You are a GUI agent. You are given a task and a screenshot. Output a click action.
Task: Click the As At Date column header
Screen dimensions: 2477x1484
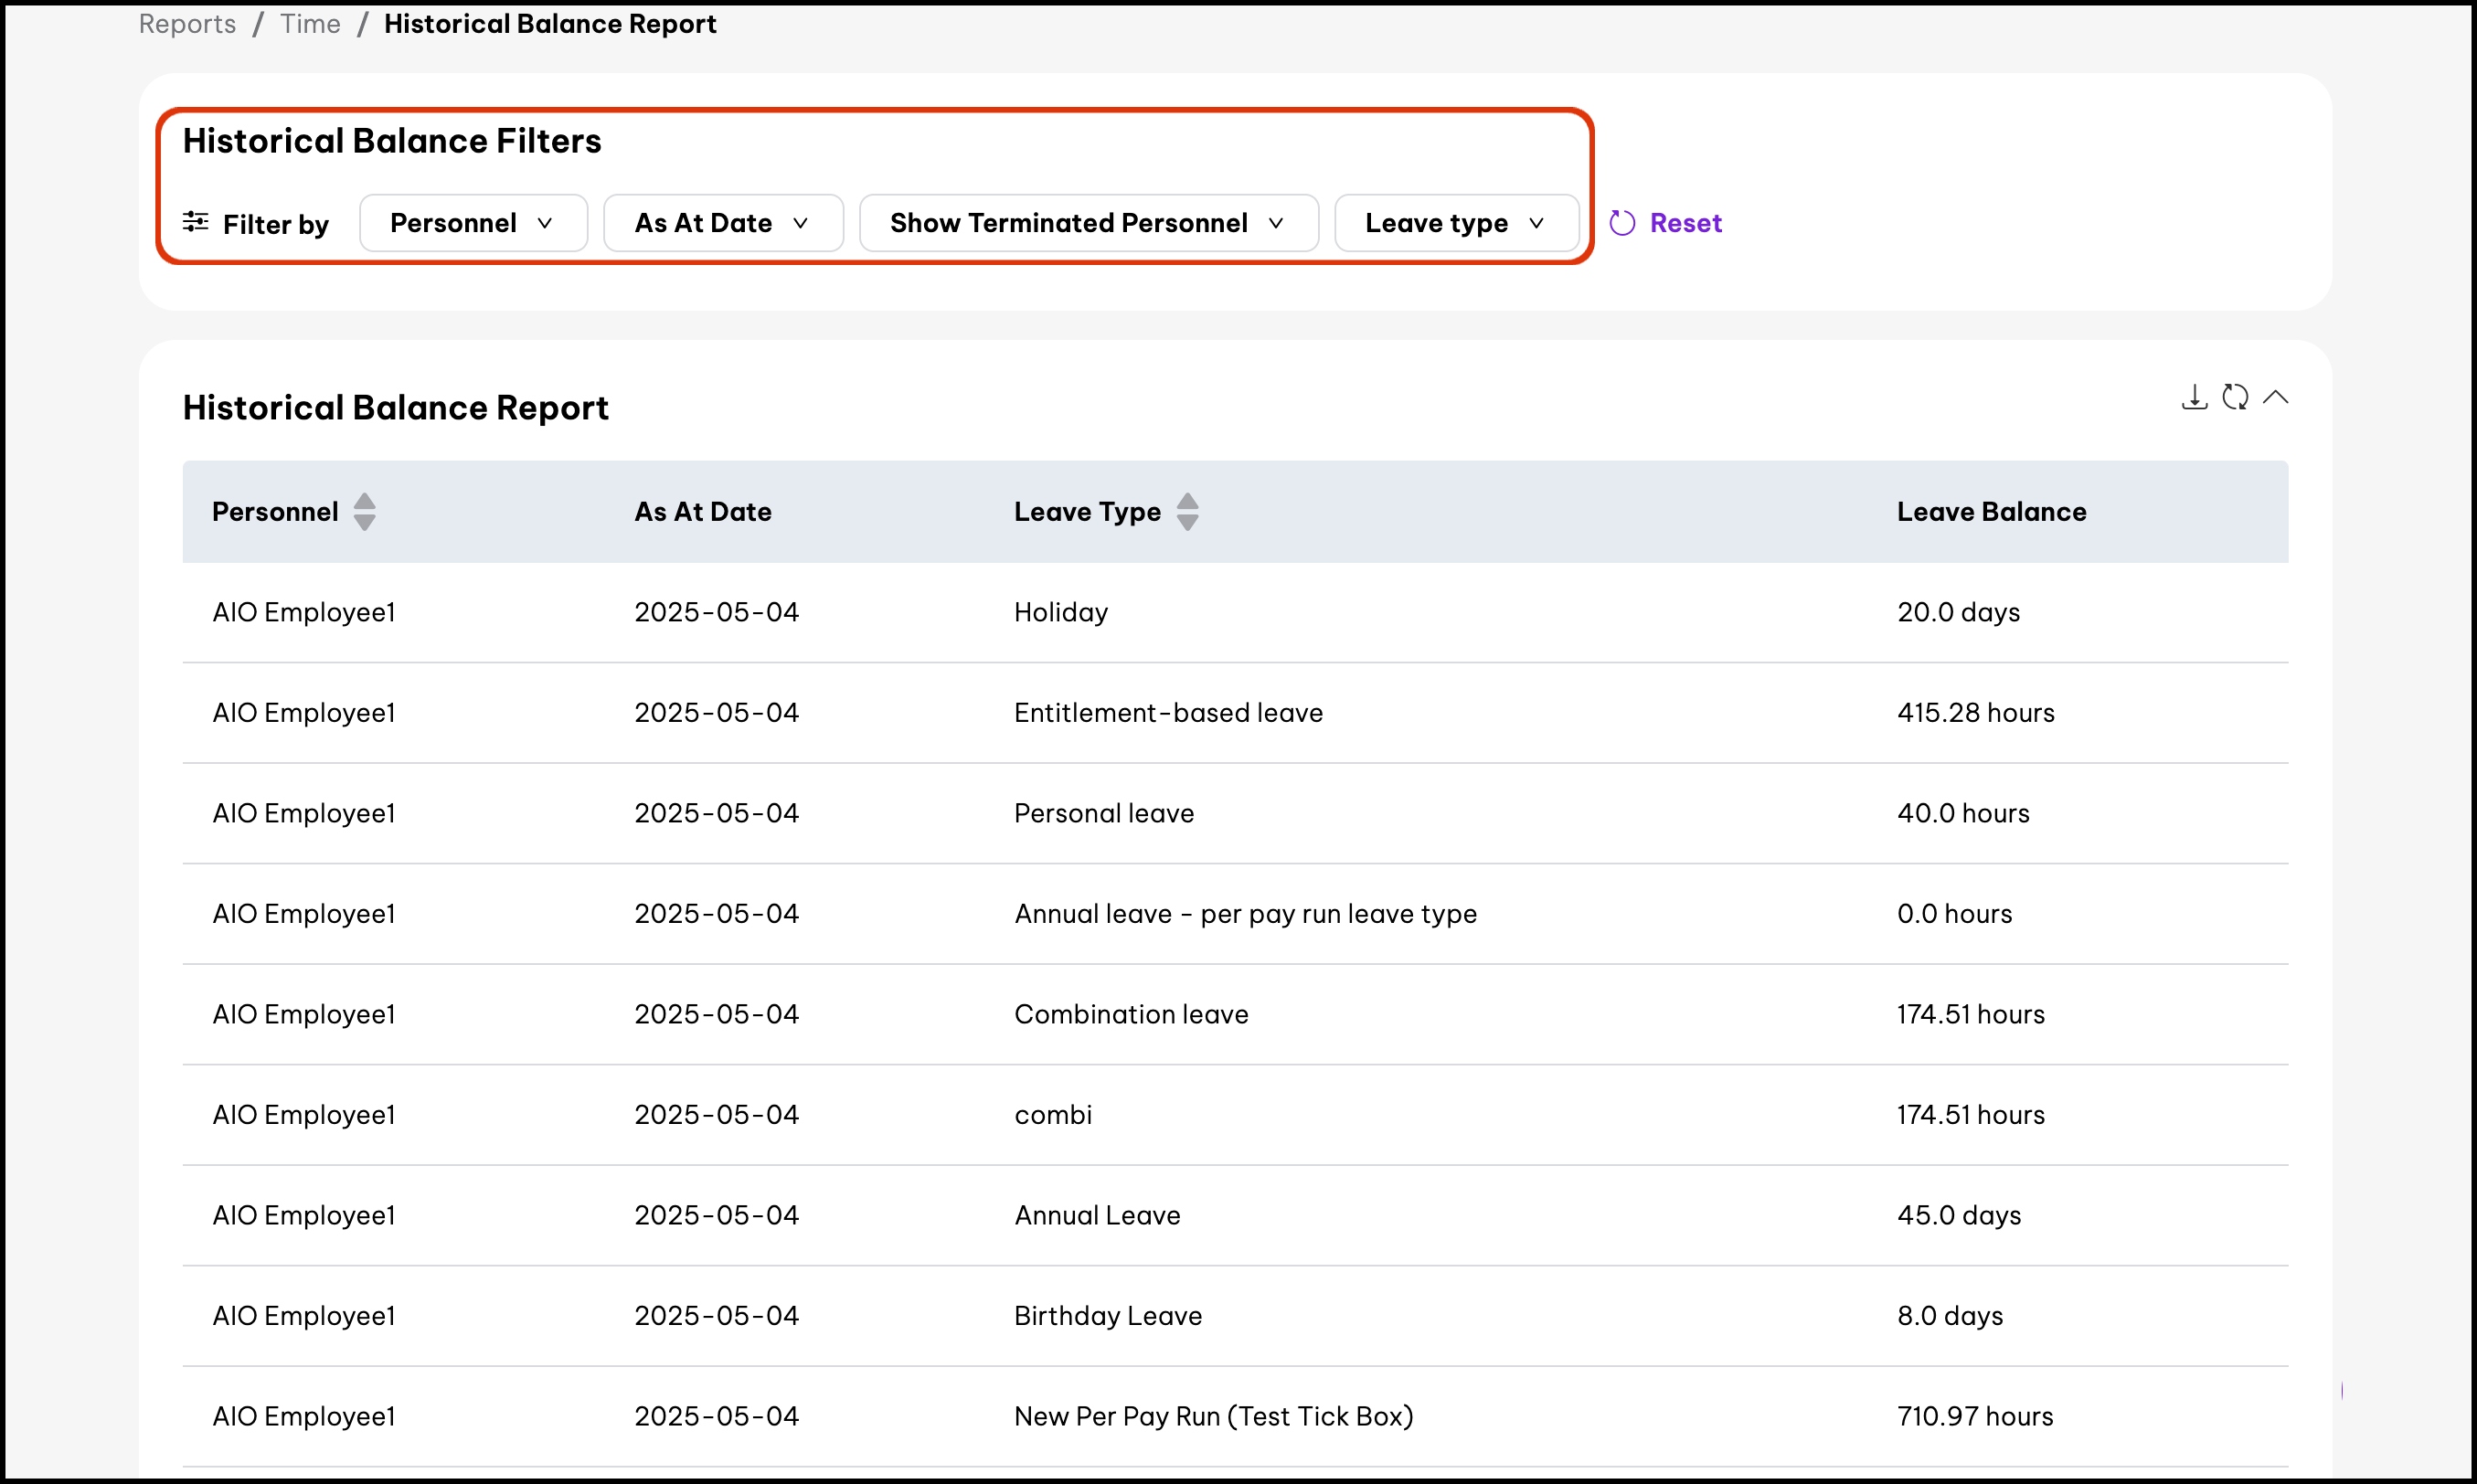[x=703, y=512]
